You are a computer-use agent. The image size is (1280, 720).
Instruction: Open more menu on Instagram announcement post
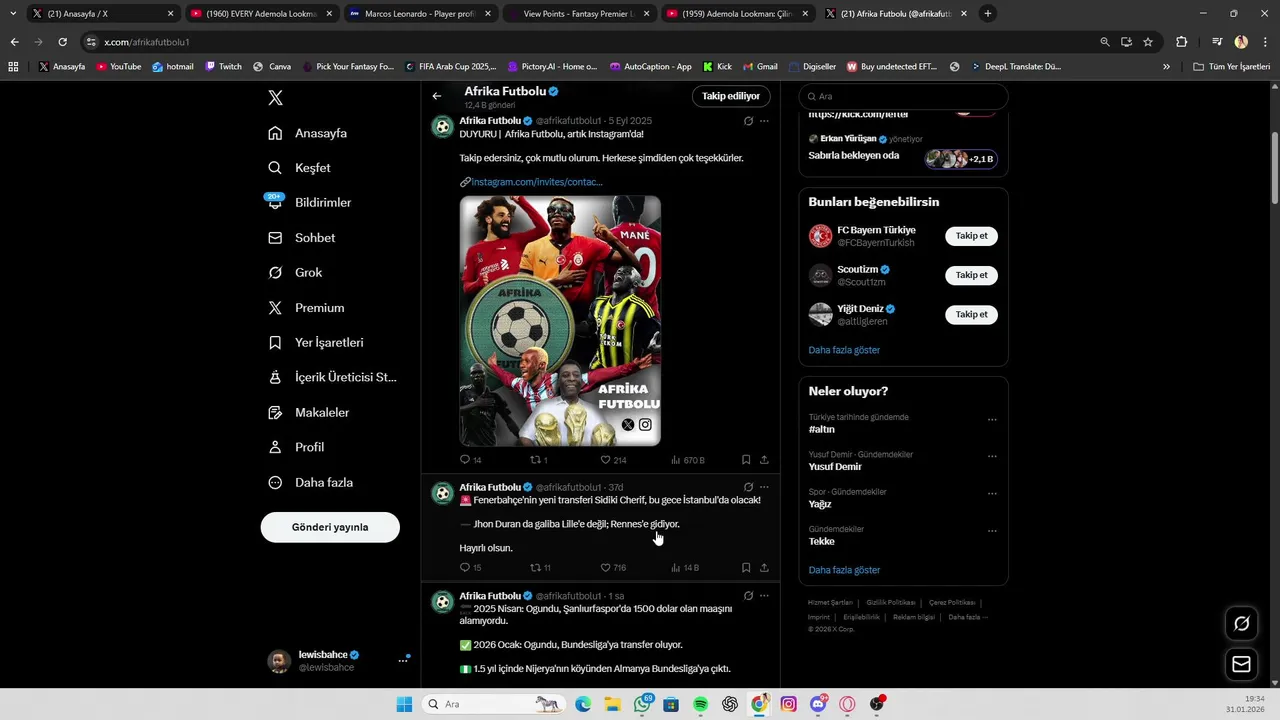764,121
